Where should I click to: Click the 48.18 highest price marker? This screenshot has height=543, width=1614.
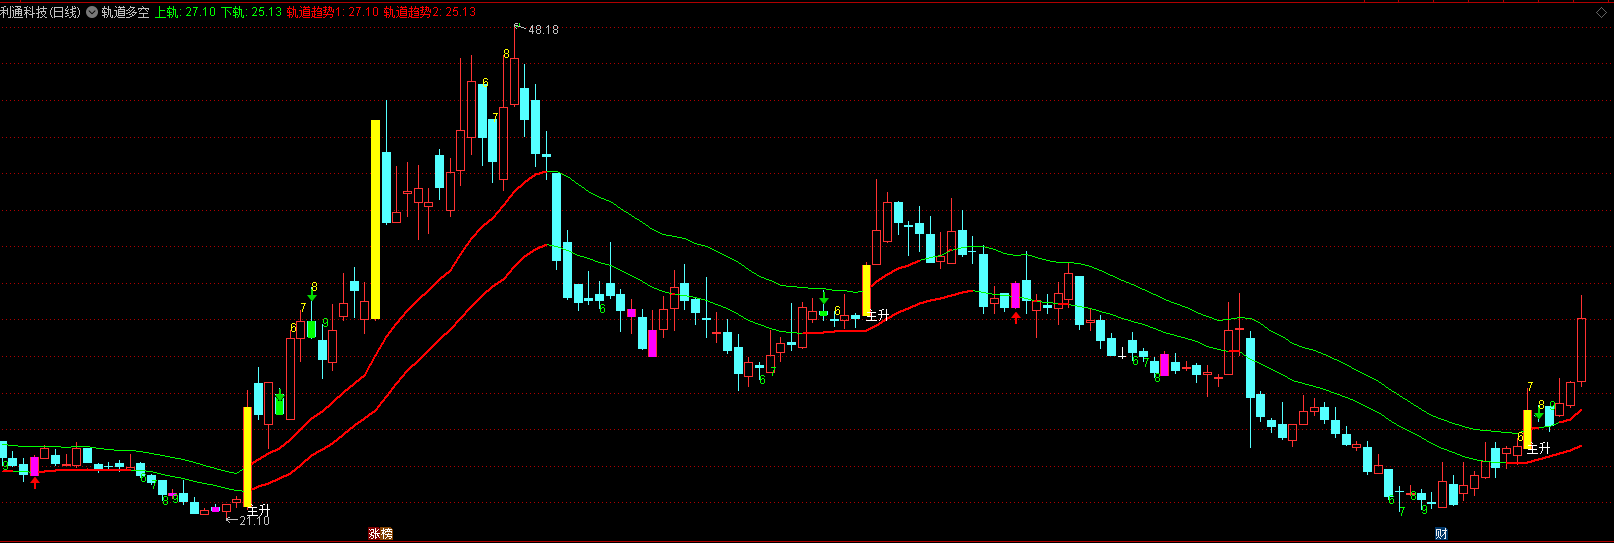click(543, 30)
